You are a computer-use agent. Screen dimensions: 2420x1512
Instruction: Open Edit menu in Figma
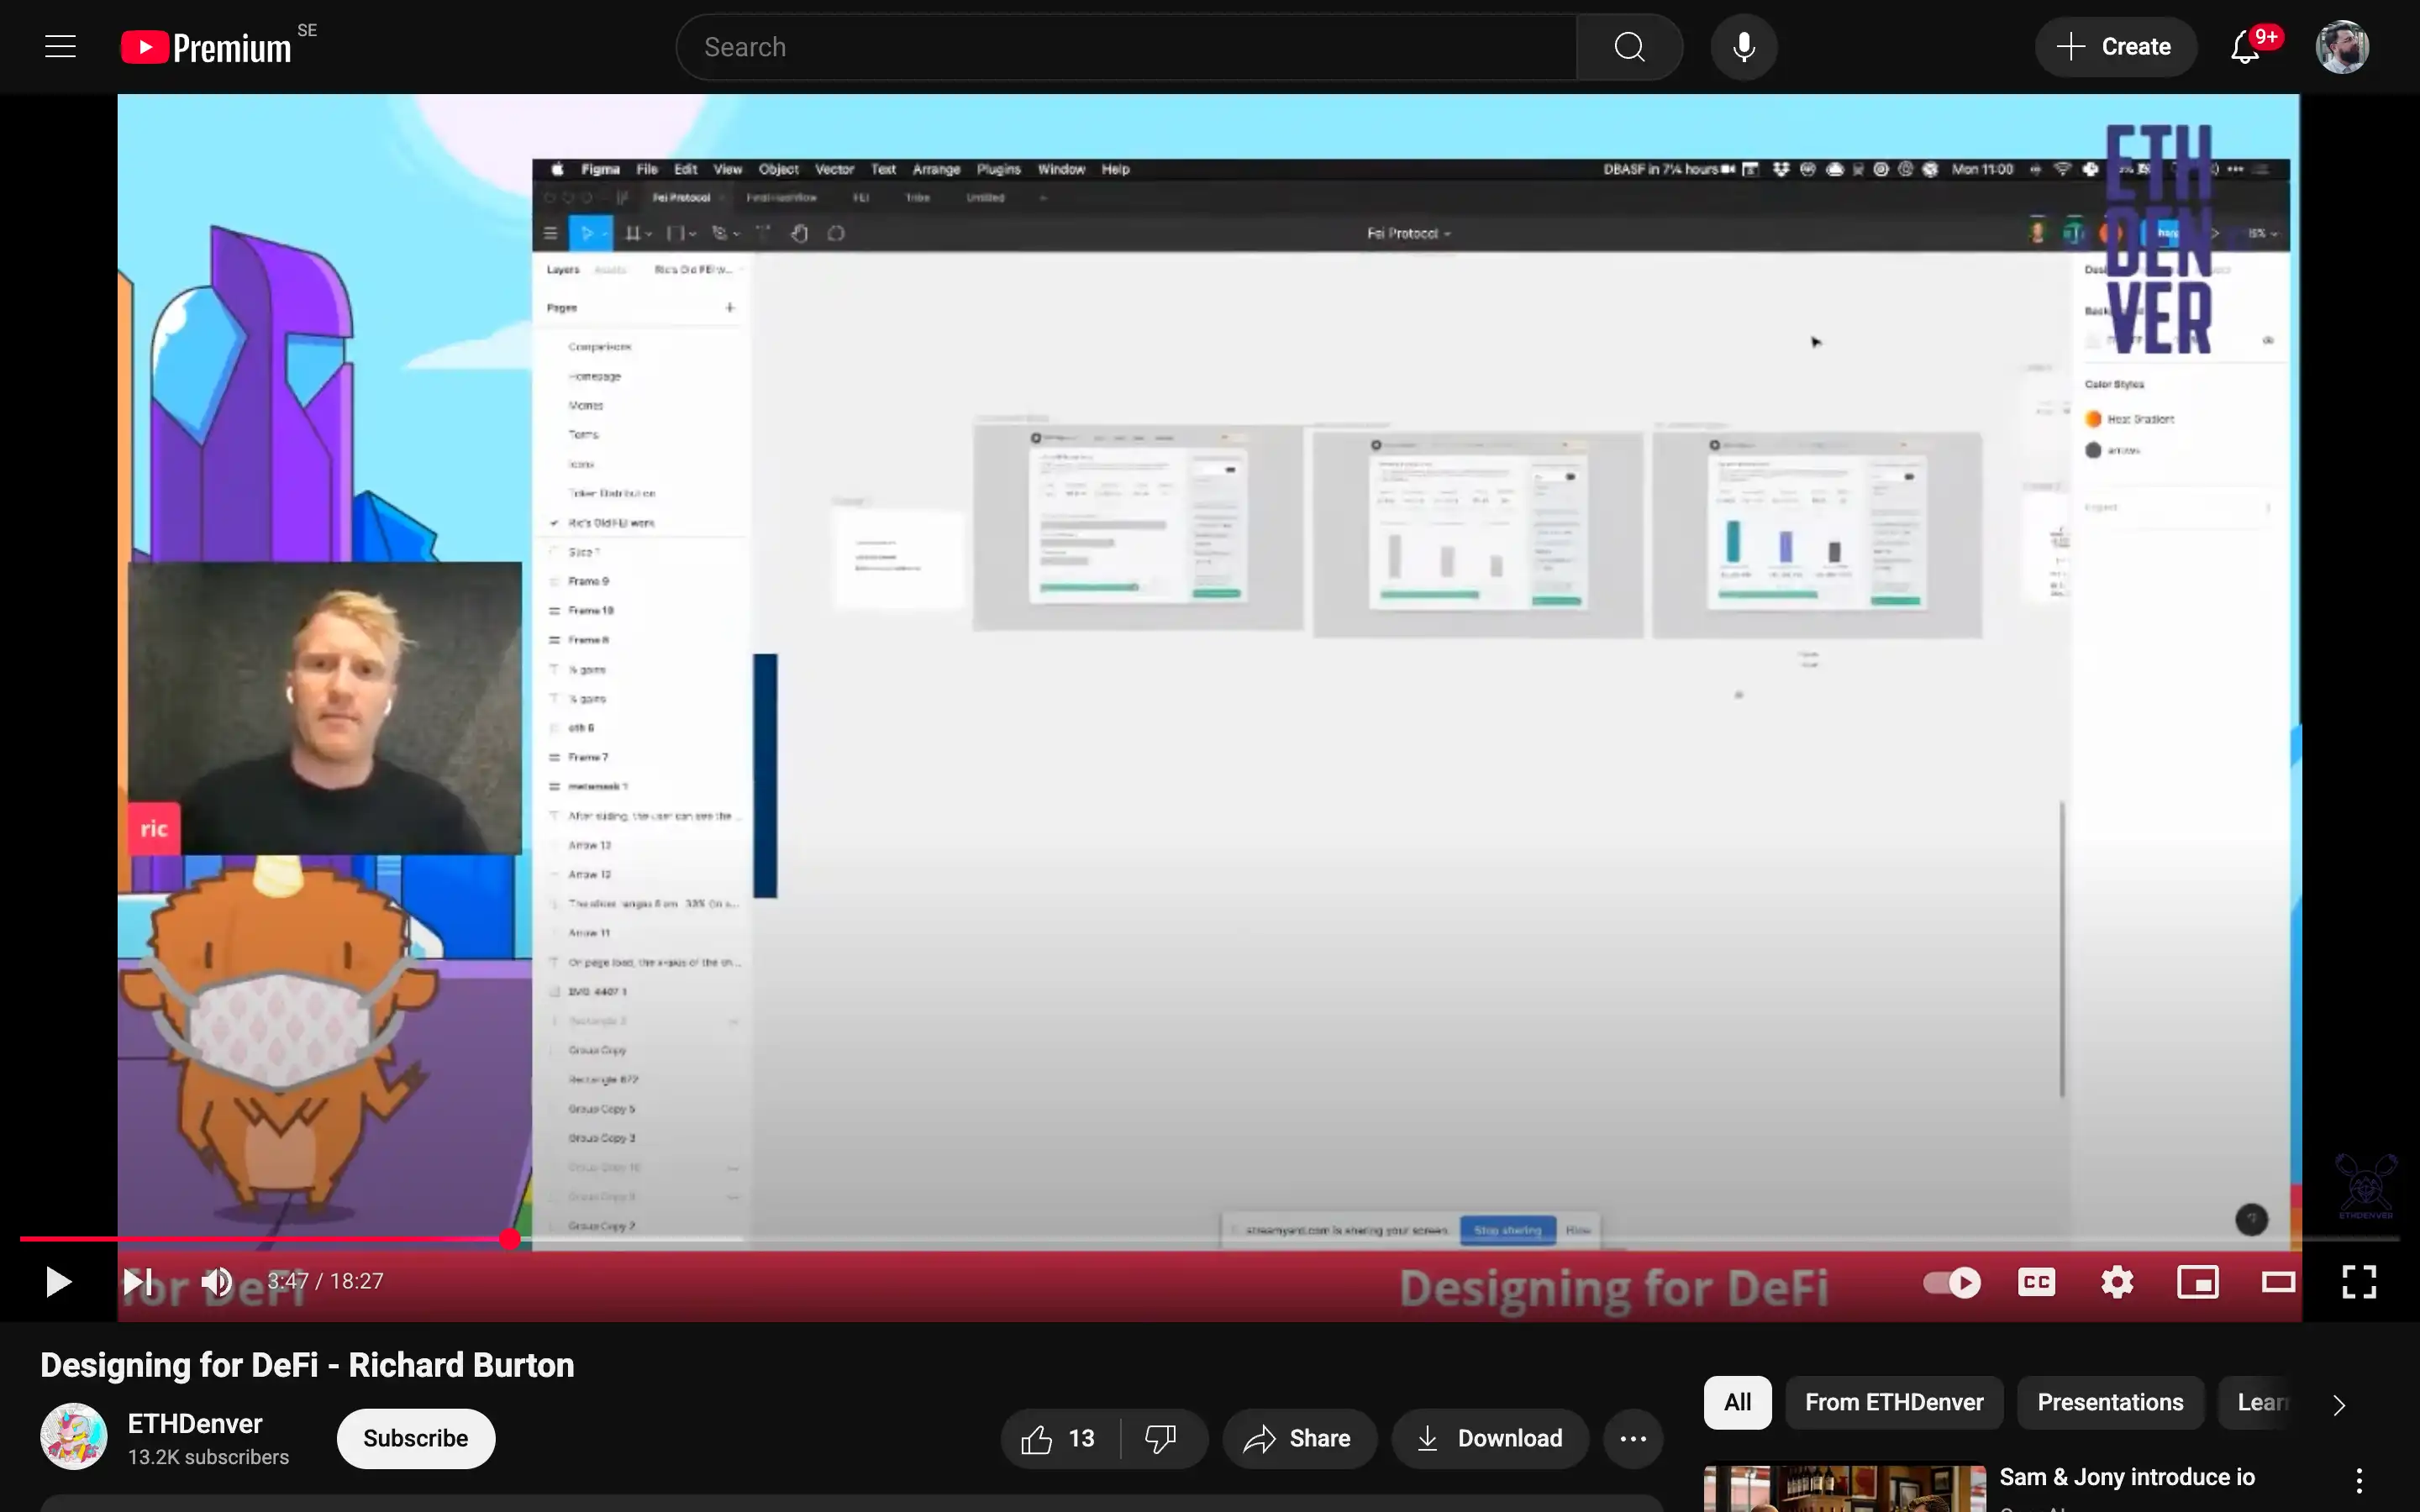tap(685, 169)
